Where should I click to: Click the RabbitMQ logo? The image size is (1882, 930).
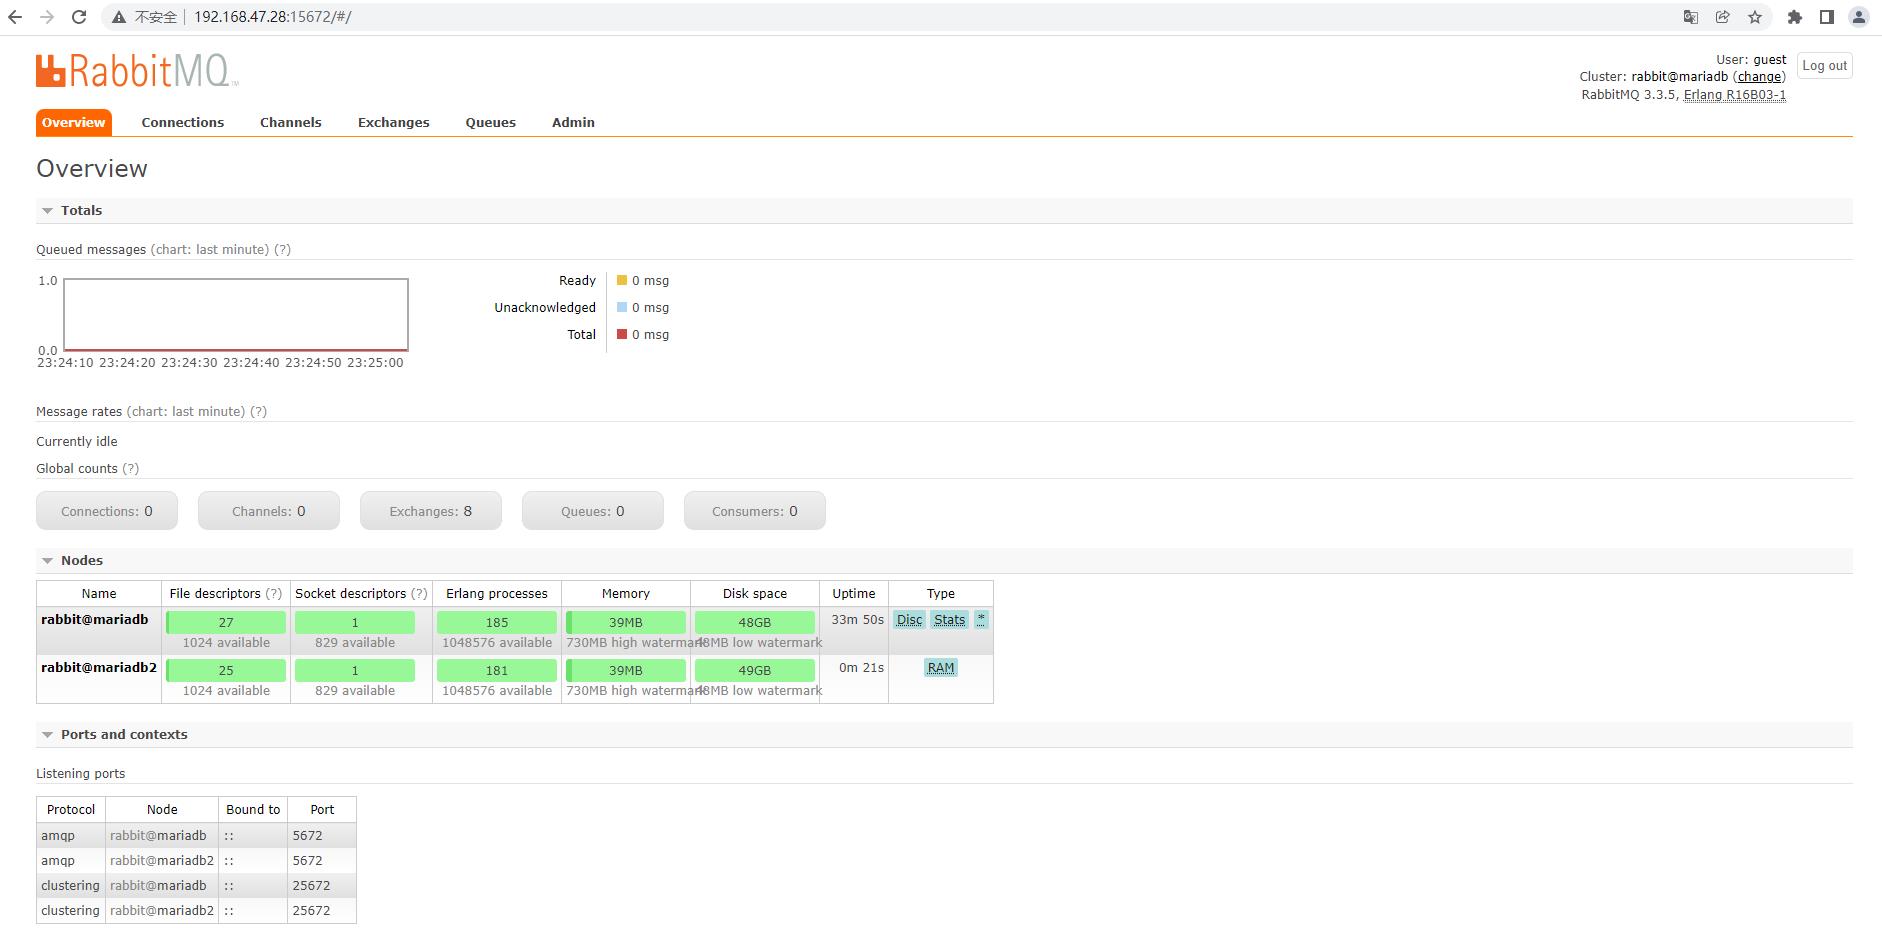coord(137,71)
